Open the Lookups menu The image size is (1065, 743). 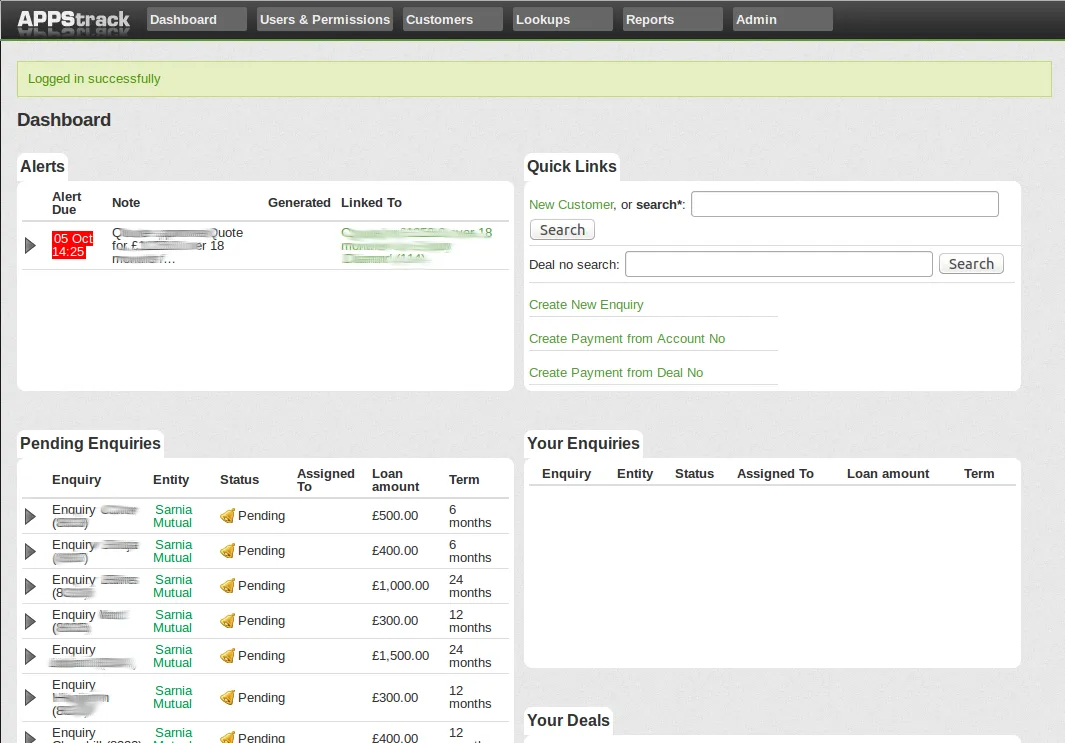click(x=562, y=20)
